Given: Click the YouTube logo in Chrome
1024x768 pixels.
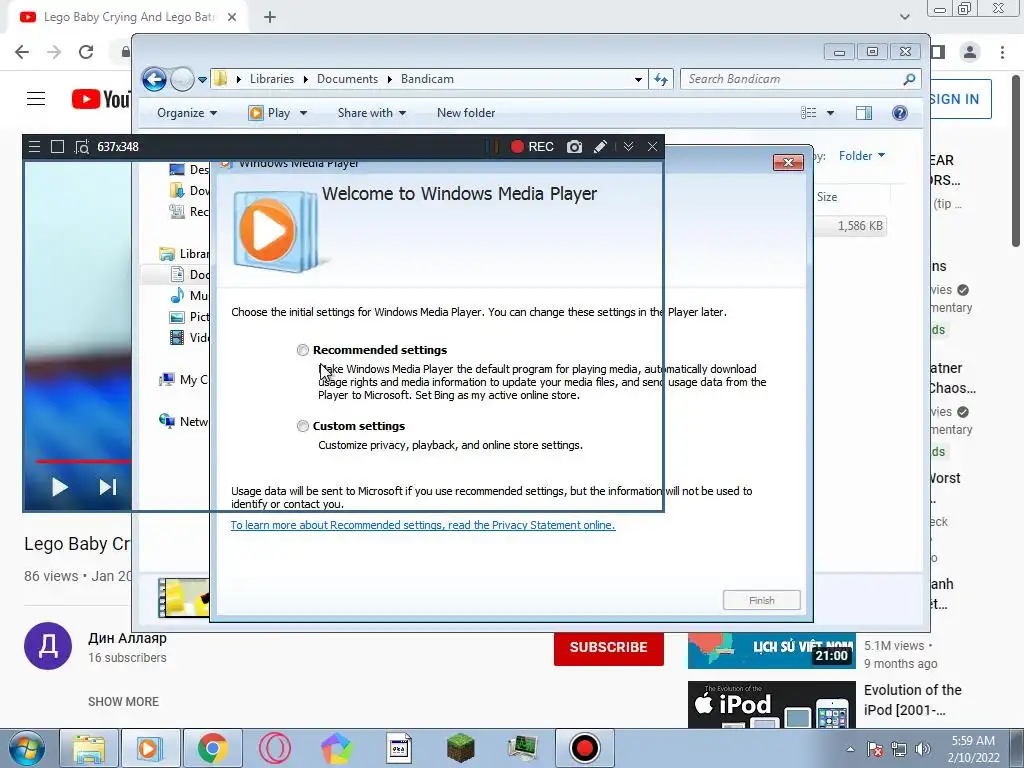Looking at the screenshot, I should [101, 99].
